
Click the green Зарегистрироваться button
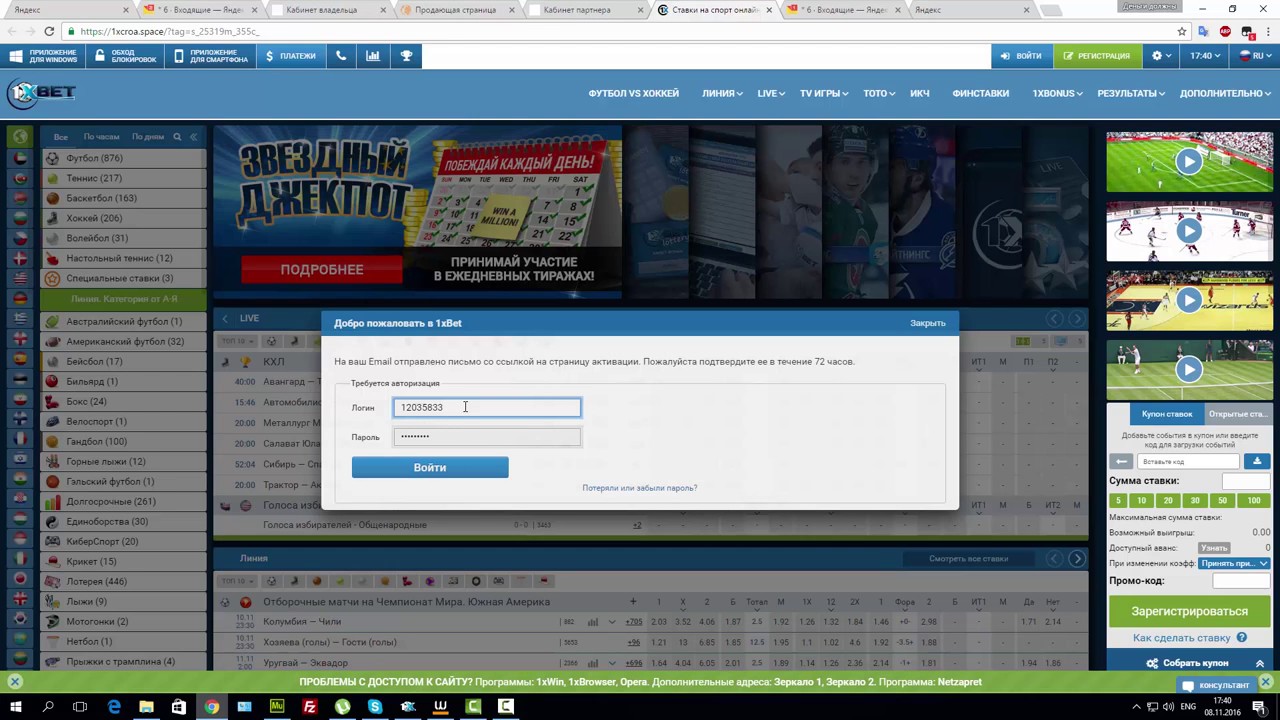[1189, 611]
